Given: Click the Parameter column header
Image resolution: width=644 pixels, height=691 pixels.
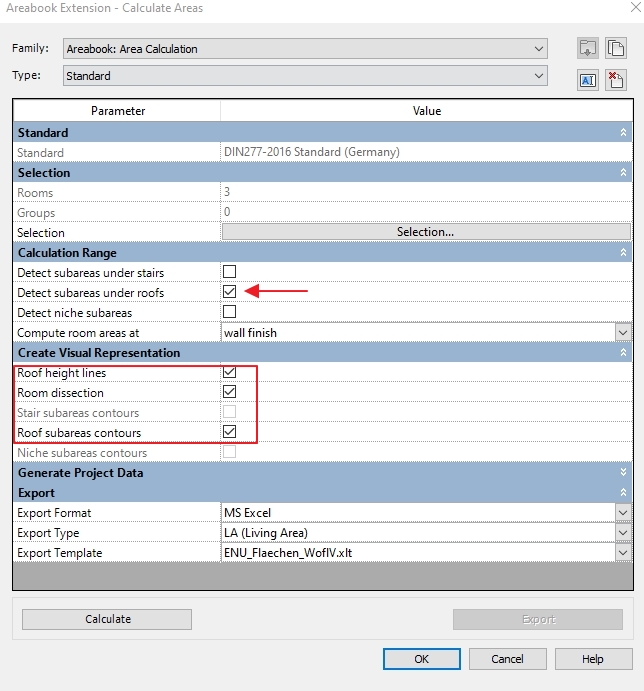Looking at the screenshot, I should [x=117, y=111].
